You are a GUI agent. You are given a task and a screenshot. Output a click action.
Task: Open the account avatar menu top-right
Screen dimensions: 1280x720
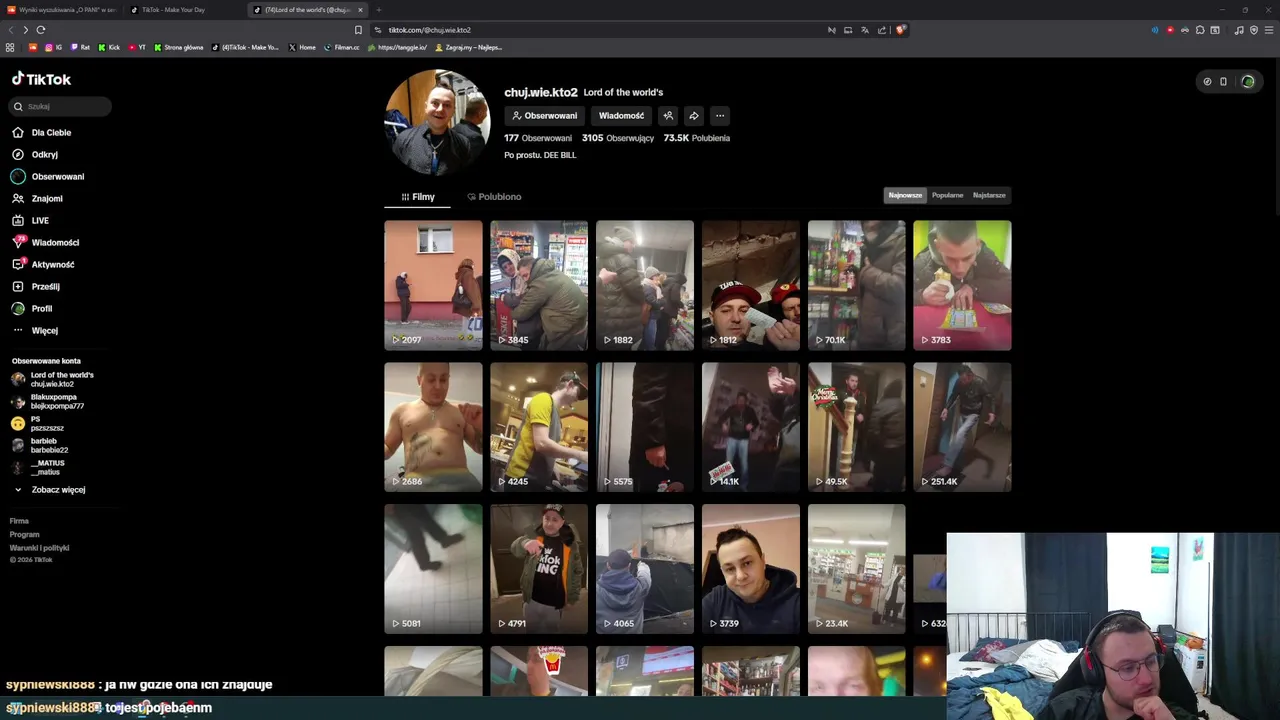pyautogui.click(x=1248, y=82)
